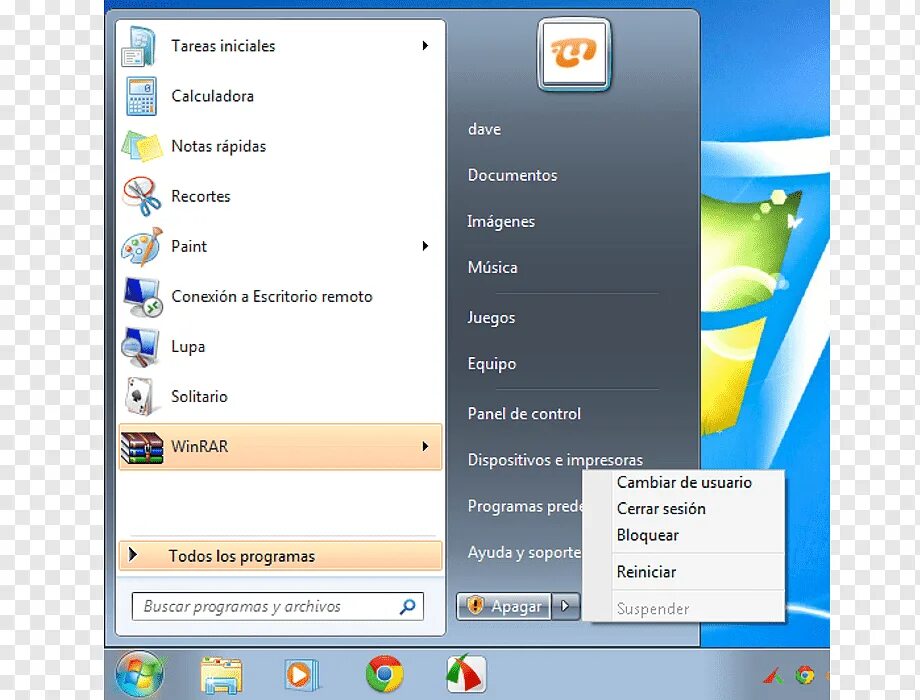920x700 pixels.
Task: Click the Conexión a Escritorio remoto label
Action: click(272, 296)
